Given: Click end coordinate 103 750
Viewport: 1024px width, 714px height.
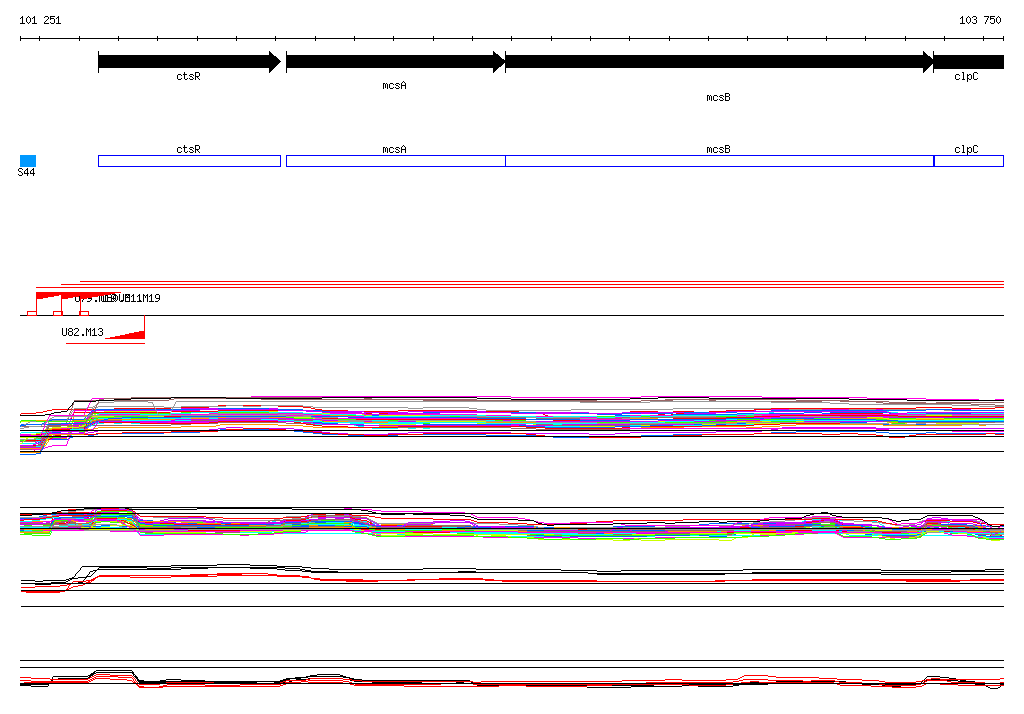Looking at the screenshot, I should click(980, 20).
